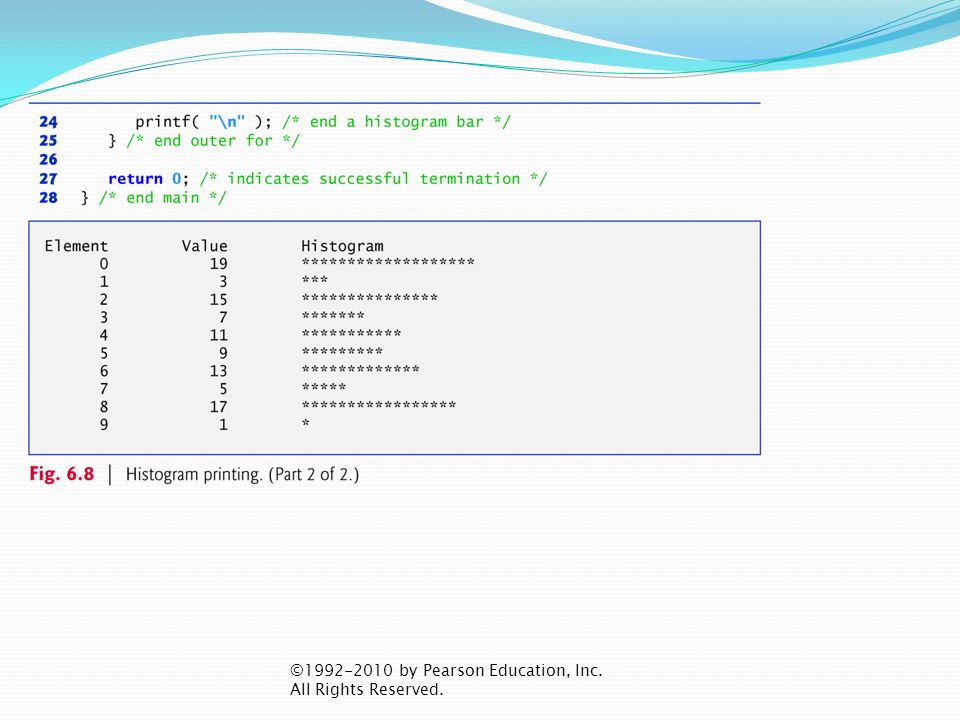
Task: Click the three-asterisk histogram bar
Action: [315, 280]
